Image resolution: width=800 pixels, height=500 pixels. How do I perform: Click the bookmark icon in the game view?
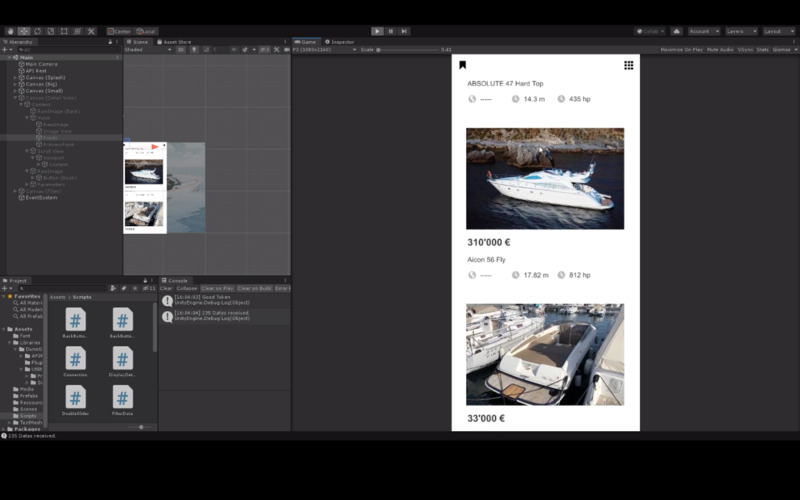(463, 65)
